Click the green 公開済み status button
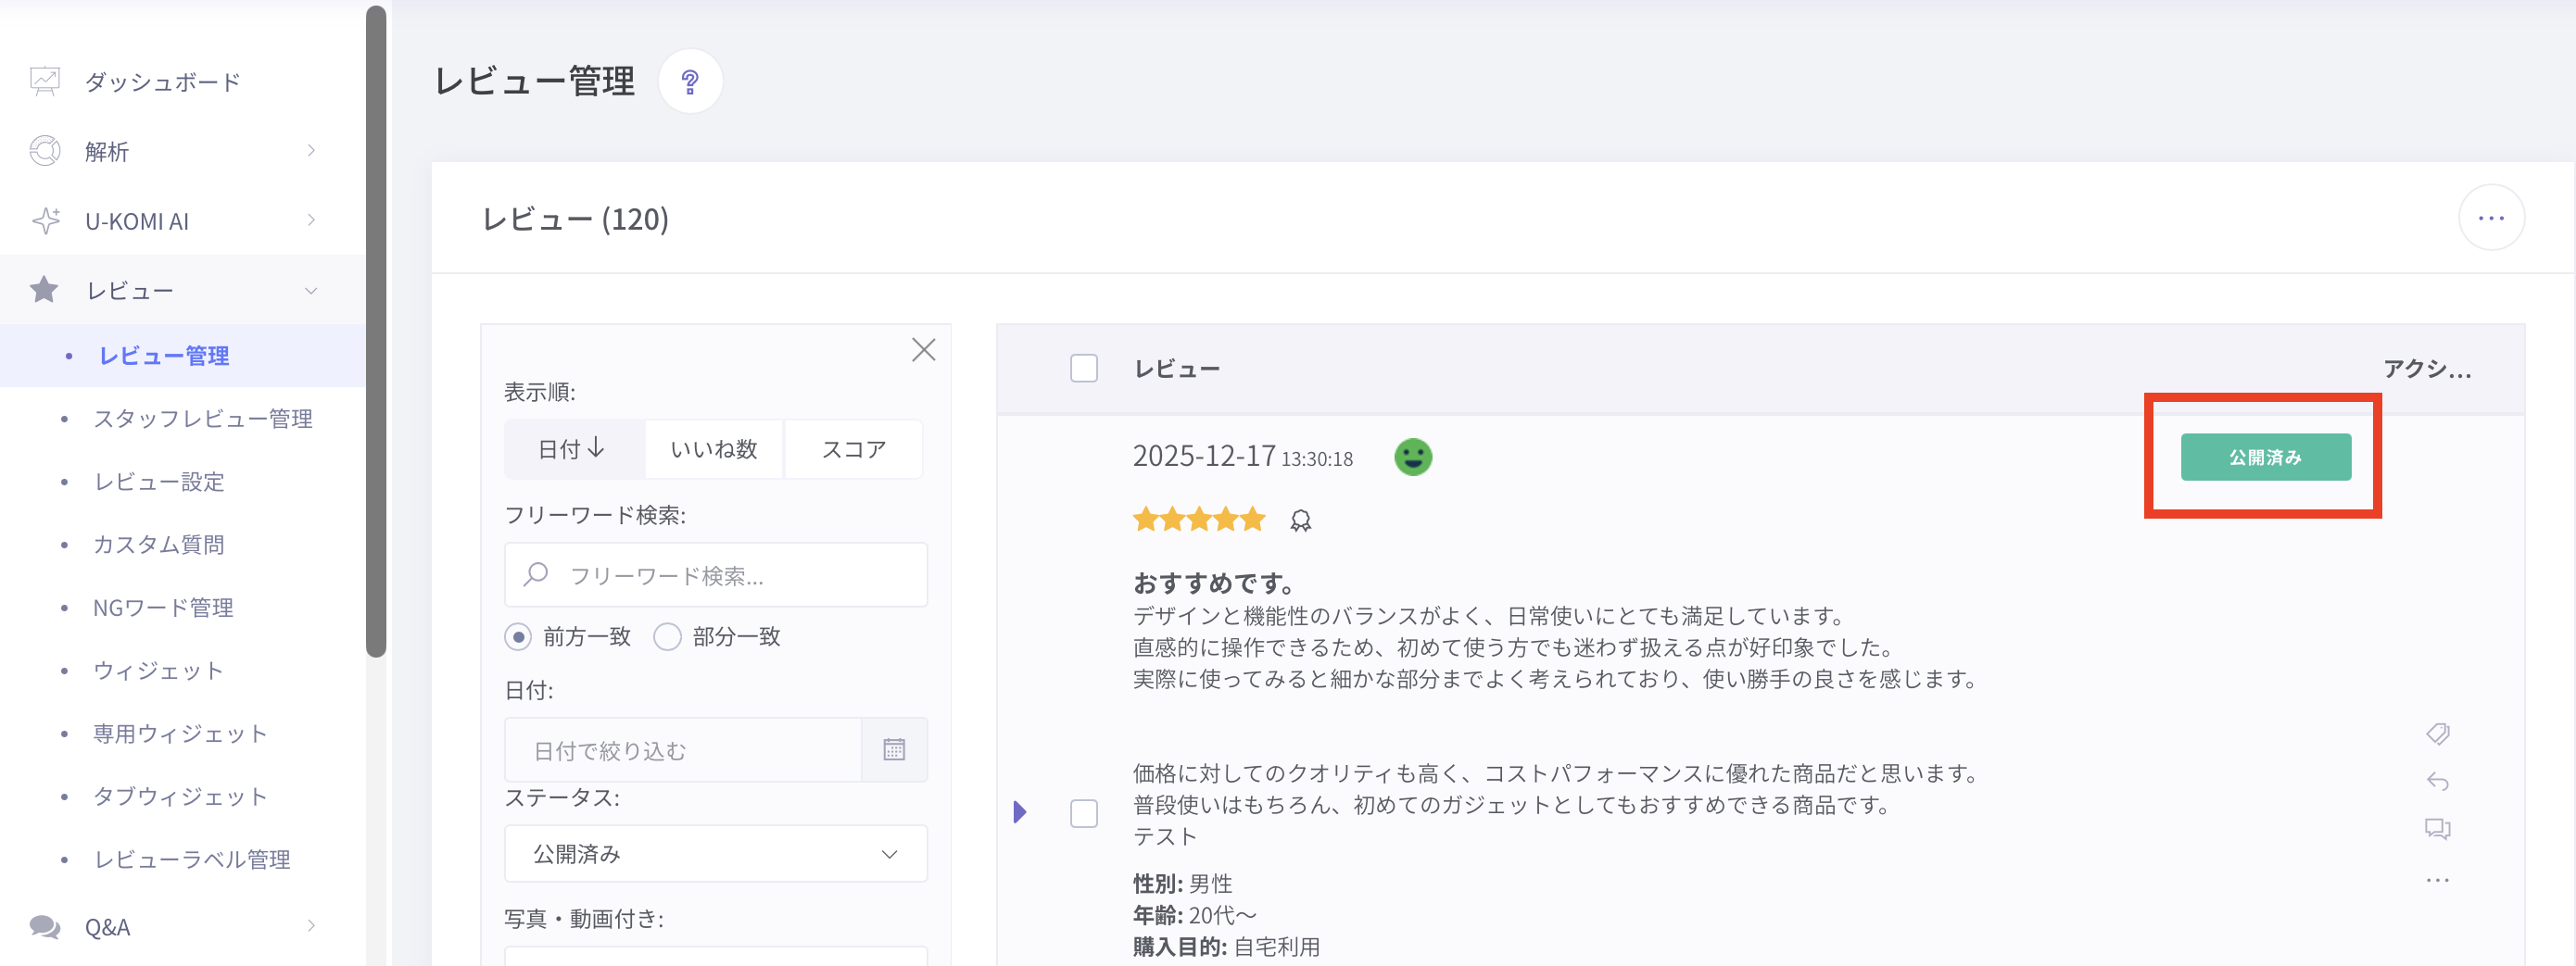The width and height of the screenshot is (2576, 966). point(2265,457)
